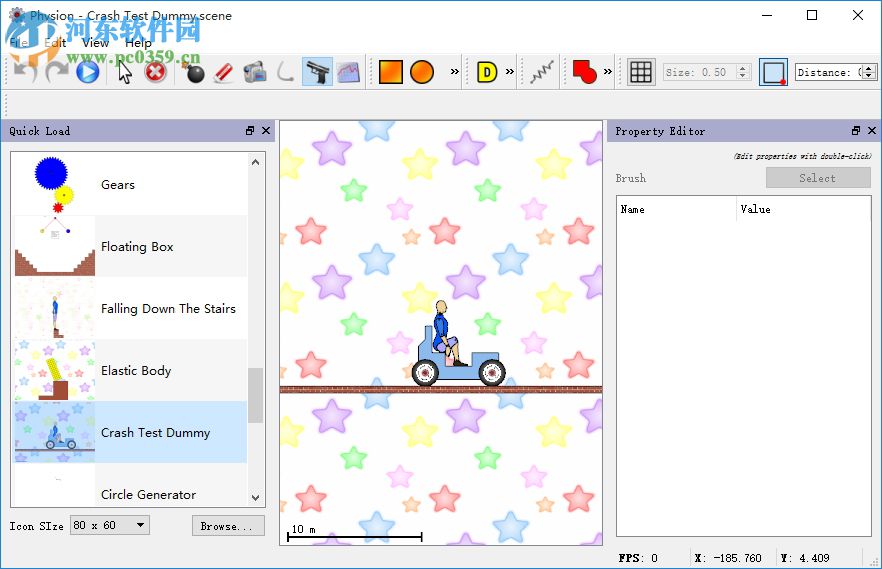Click the Select brush button
Image resolution: width=882 pixels, height=569 pixels.
click(x=818, y=178)
